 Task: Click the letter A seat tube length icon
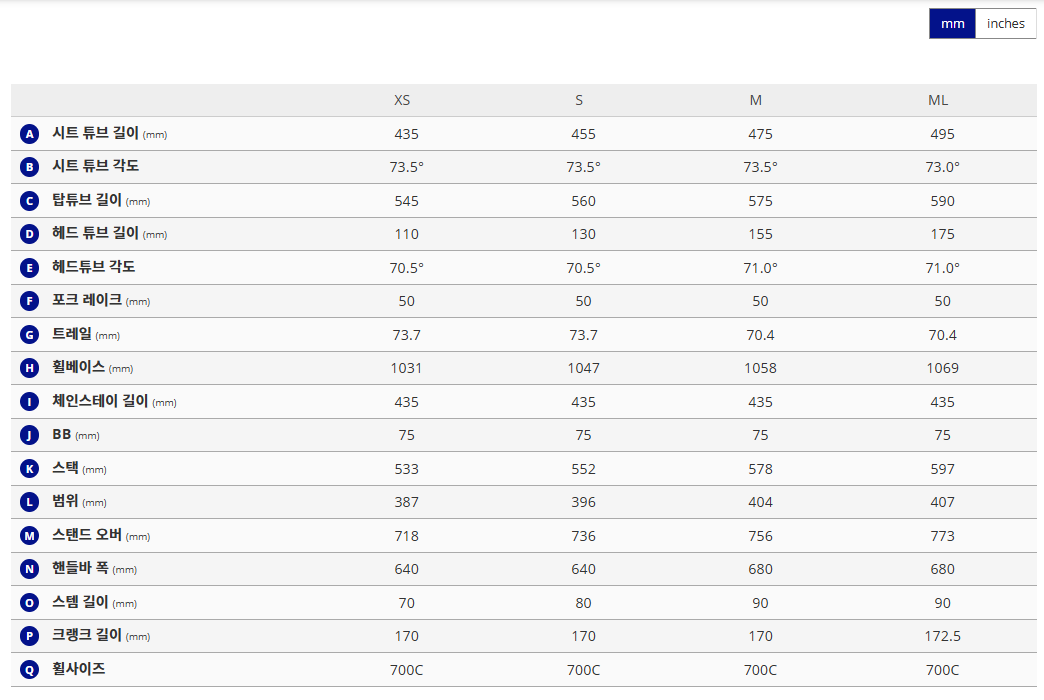(29, 134)
